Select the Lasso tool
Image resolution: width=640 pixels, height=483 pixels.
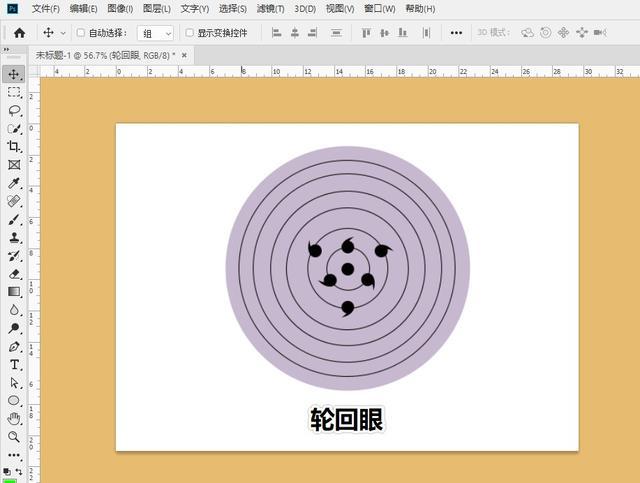pyautogui.click(x=14, y=110)
